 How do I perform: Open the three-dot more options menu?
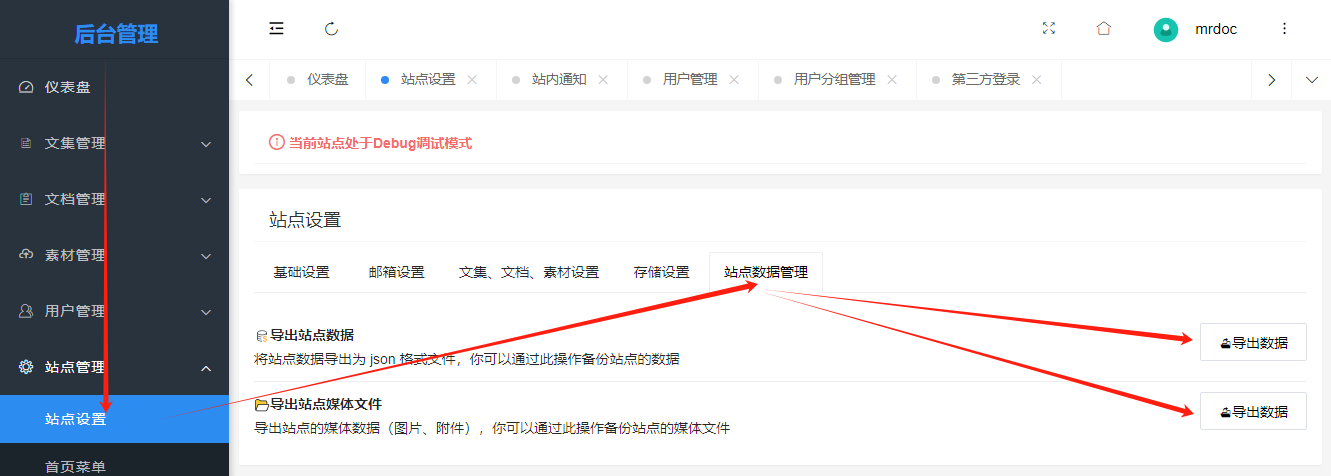point(1285,29)
